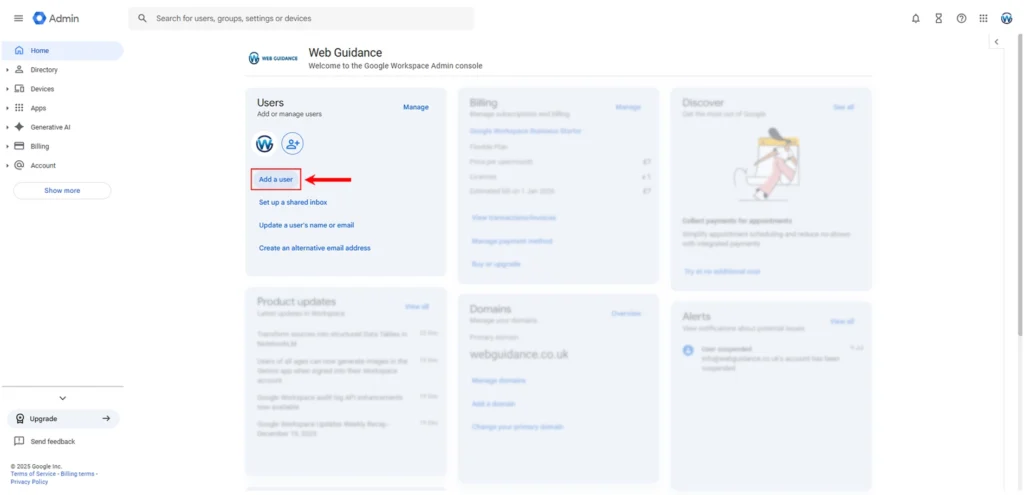
Task: Click Create an alternative email address
Action: 315,248
